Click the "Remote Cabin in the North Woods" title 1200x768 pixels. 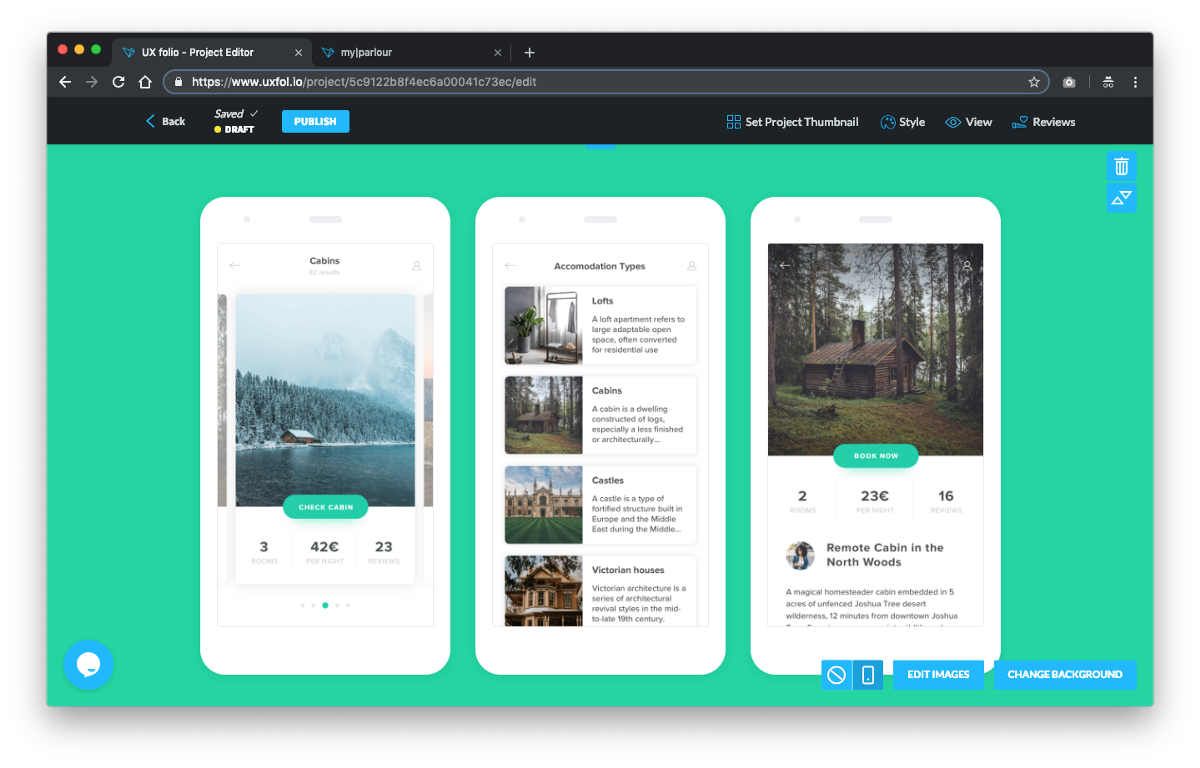[885, 555]
